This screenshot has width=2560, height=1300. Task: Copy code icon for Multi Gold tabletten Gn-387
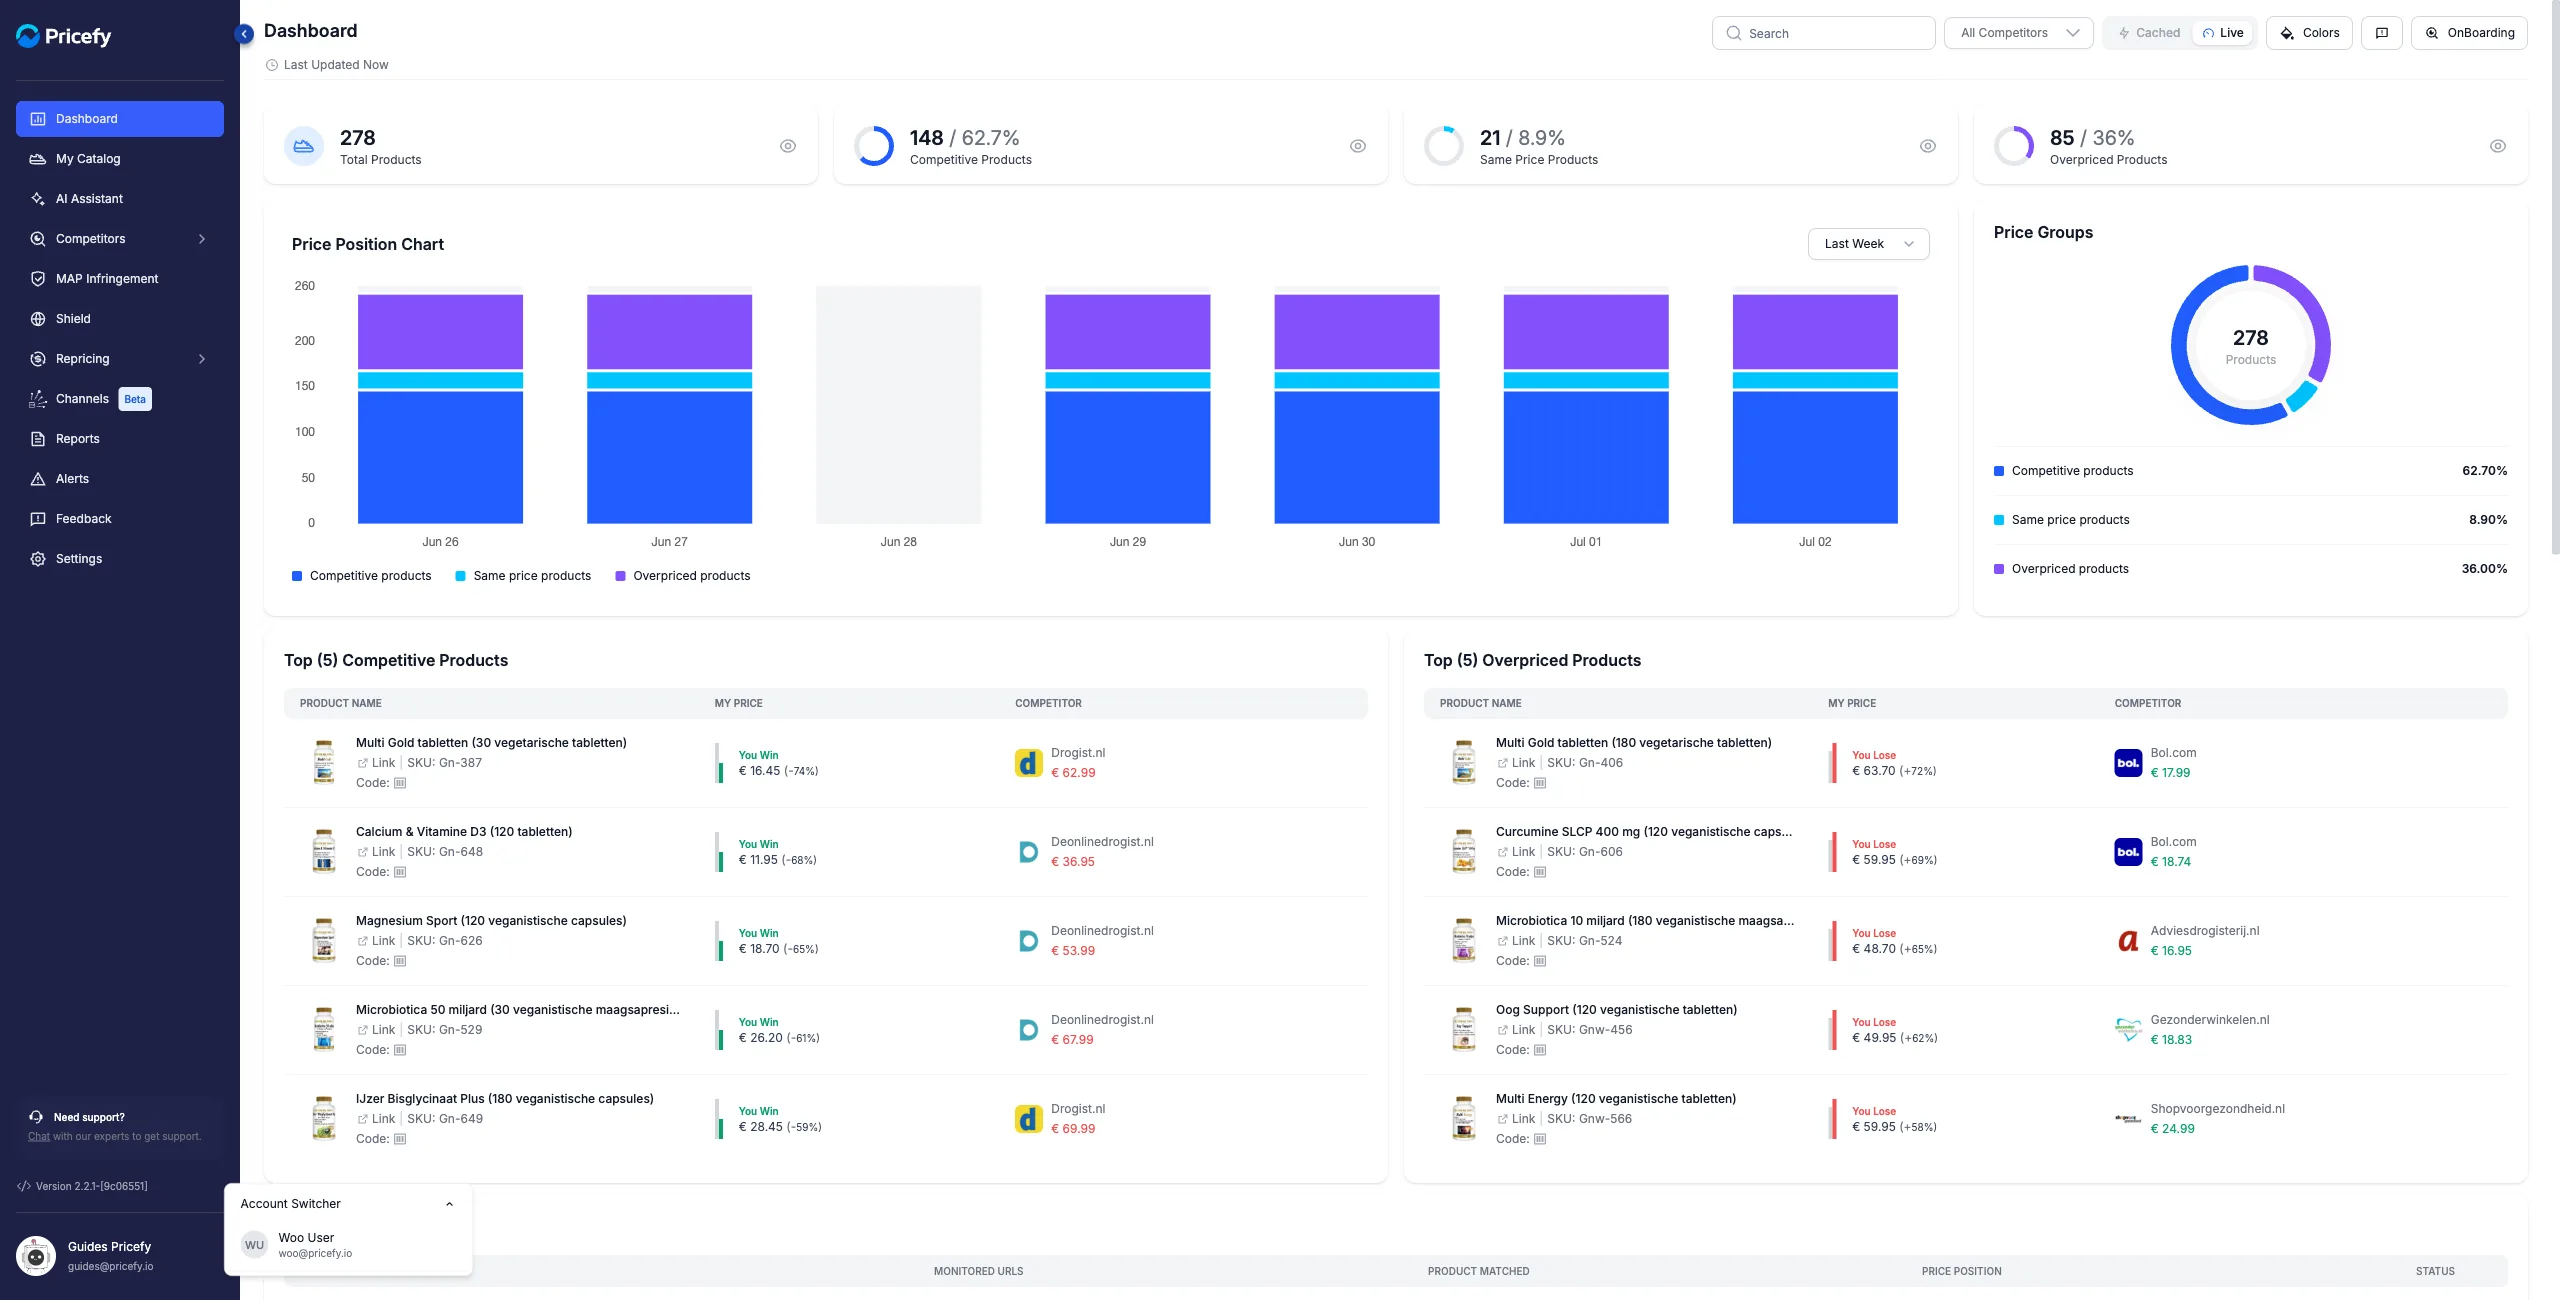[400, 783]
